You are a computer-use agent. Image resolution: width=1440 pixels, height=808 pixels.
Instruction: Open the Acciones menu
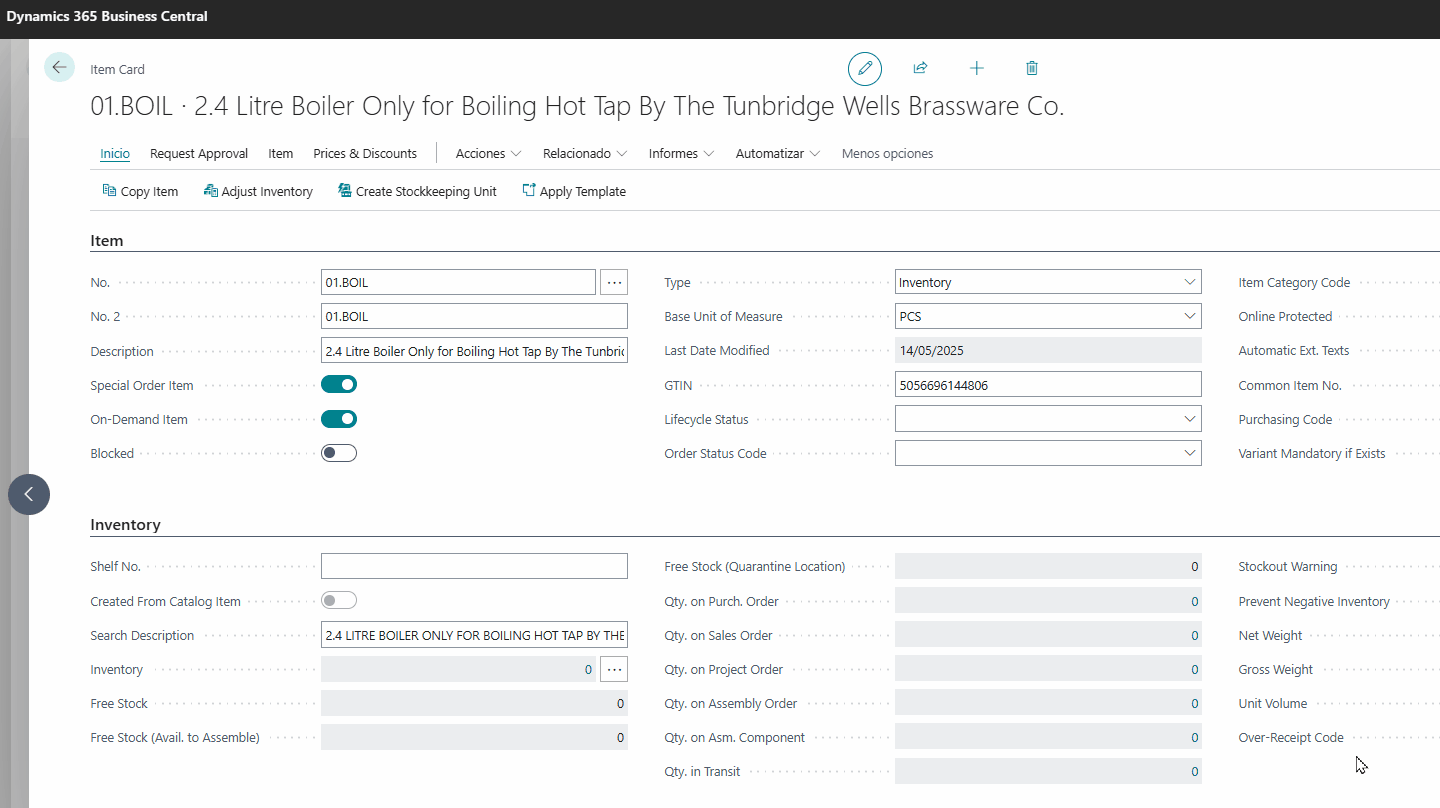[488, 154]
